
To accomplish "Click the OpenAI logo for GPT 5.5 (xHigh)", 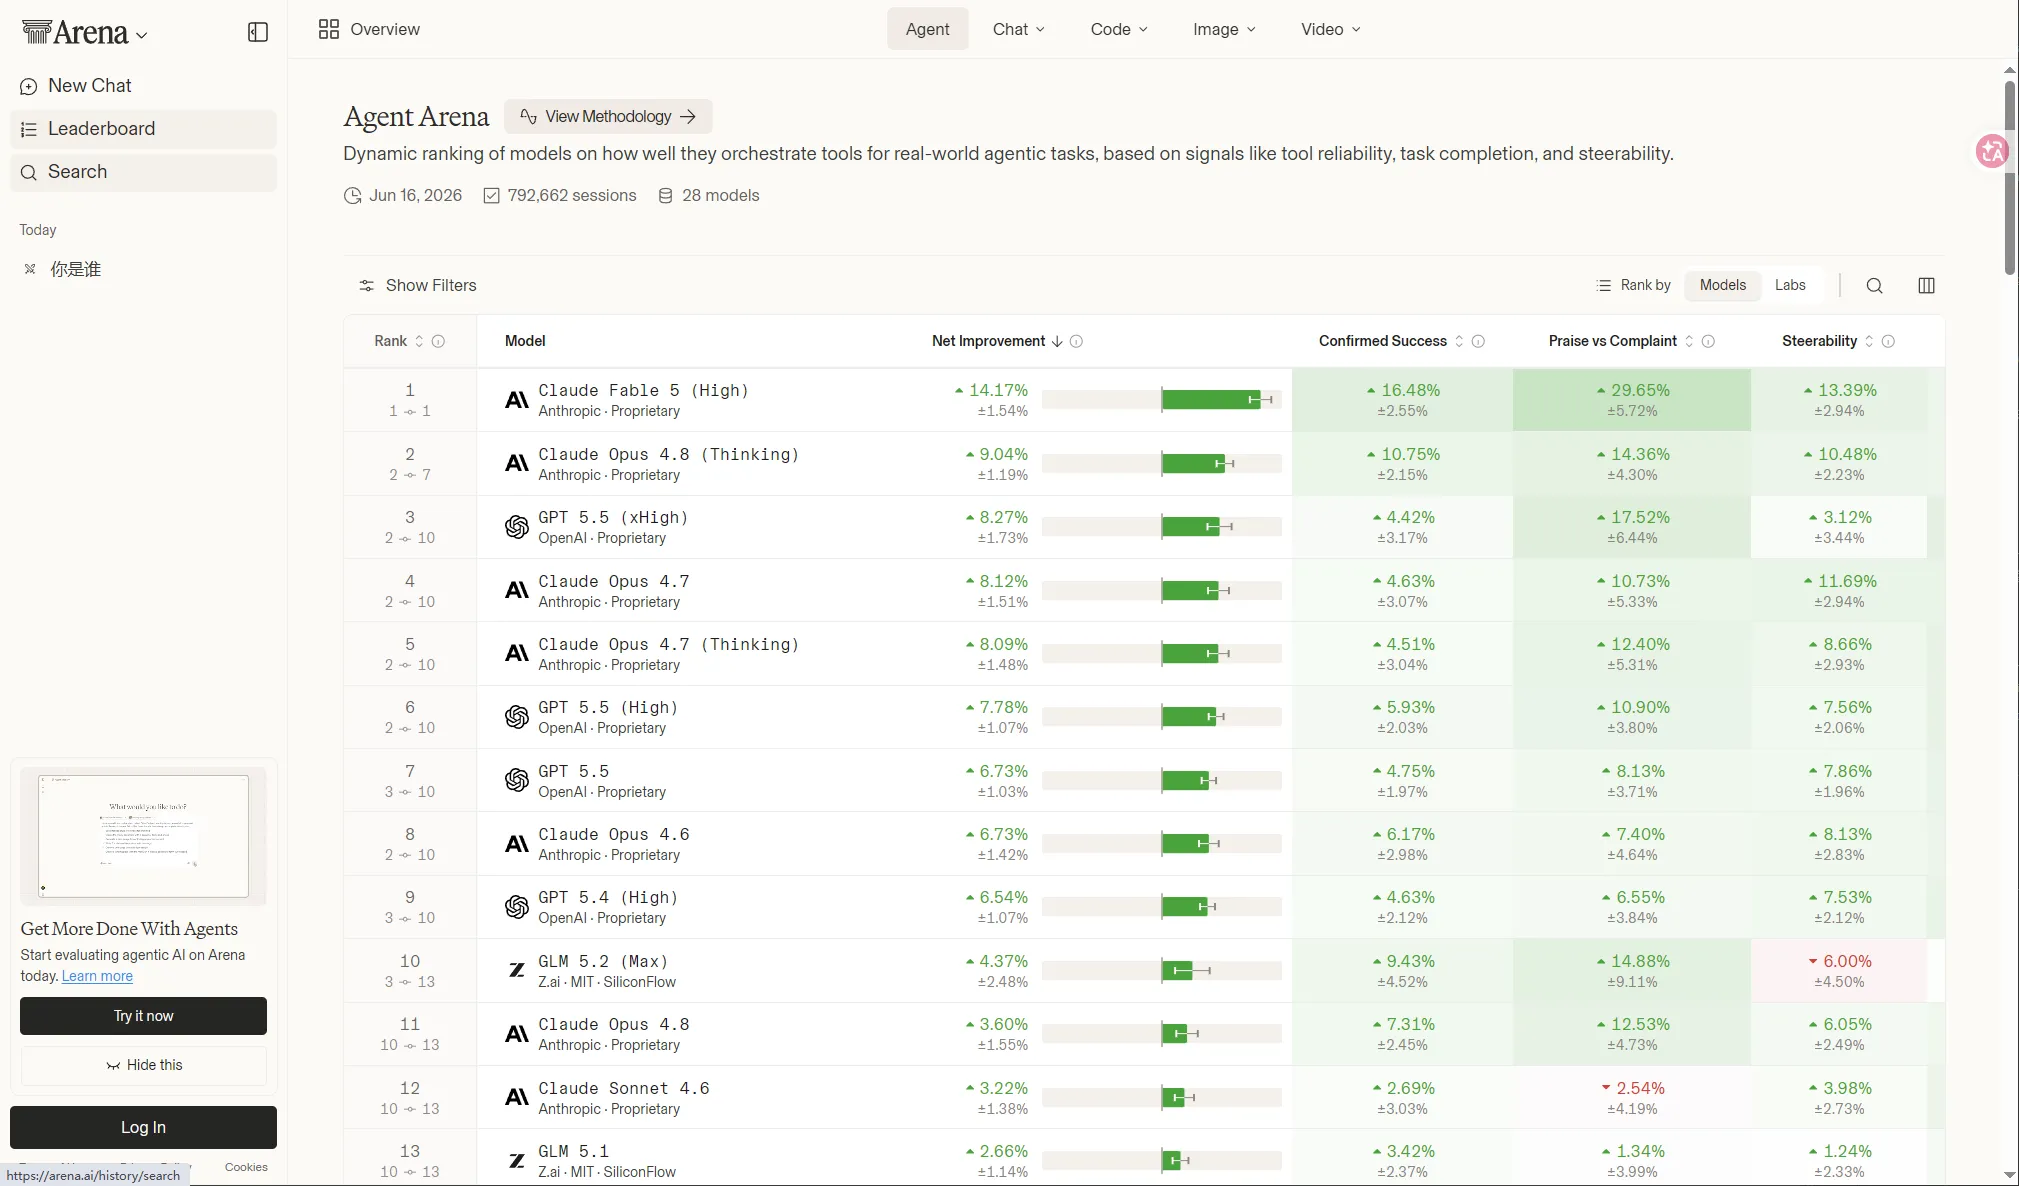I will click(516, 527).
